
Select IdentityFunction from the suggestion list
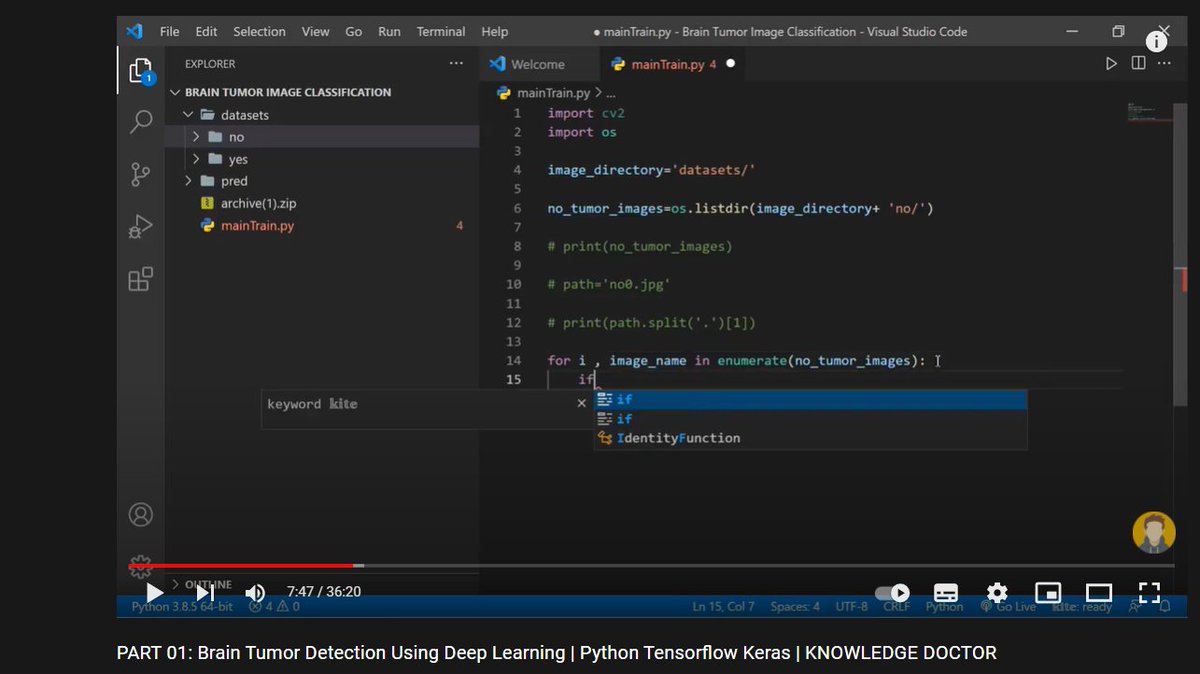680,437
